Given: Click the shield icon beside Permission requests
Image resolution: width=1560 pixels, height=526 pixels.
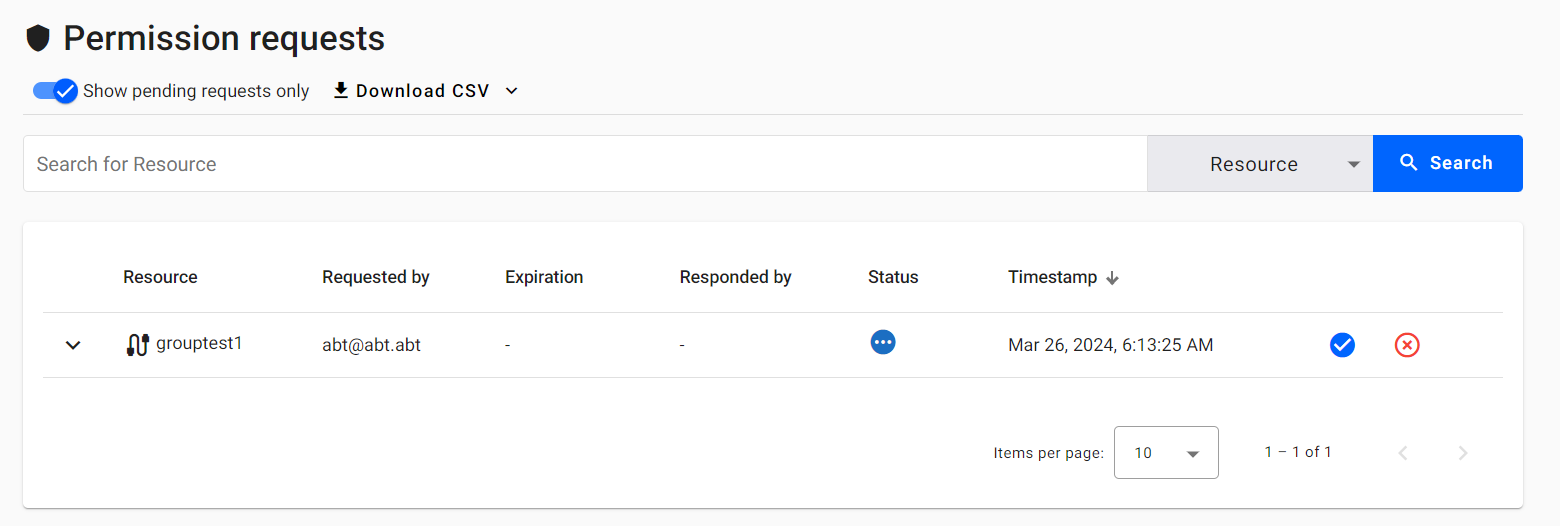Looking at the screenshot, I should [x=38, y=39].
